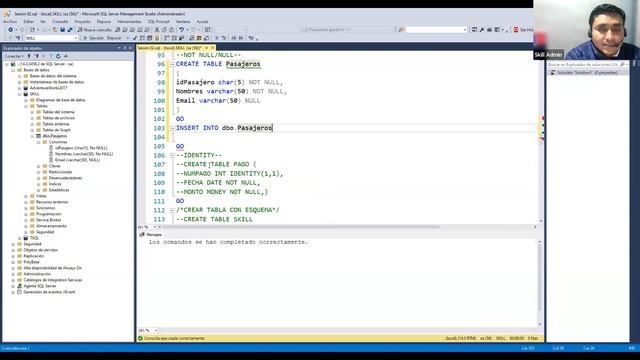640x360 pixels.
Task: Open the editor zoom level dropdown
Action: (x=155, y=227)
